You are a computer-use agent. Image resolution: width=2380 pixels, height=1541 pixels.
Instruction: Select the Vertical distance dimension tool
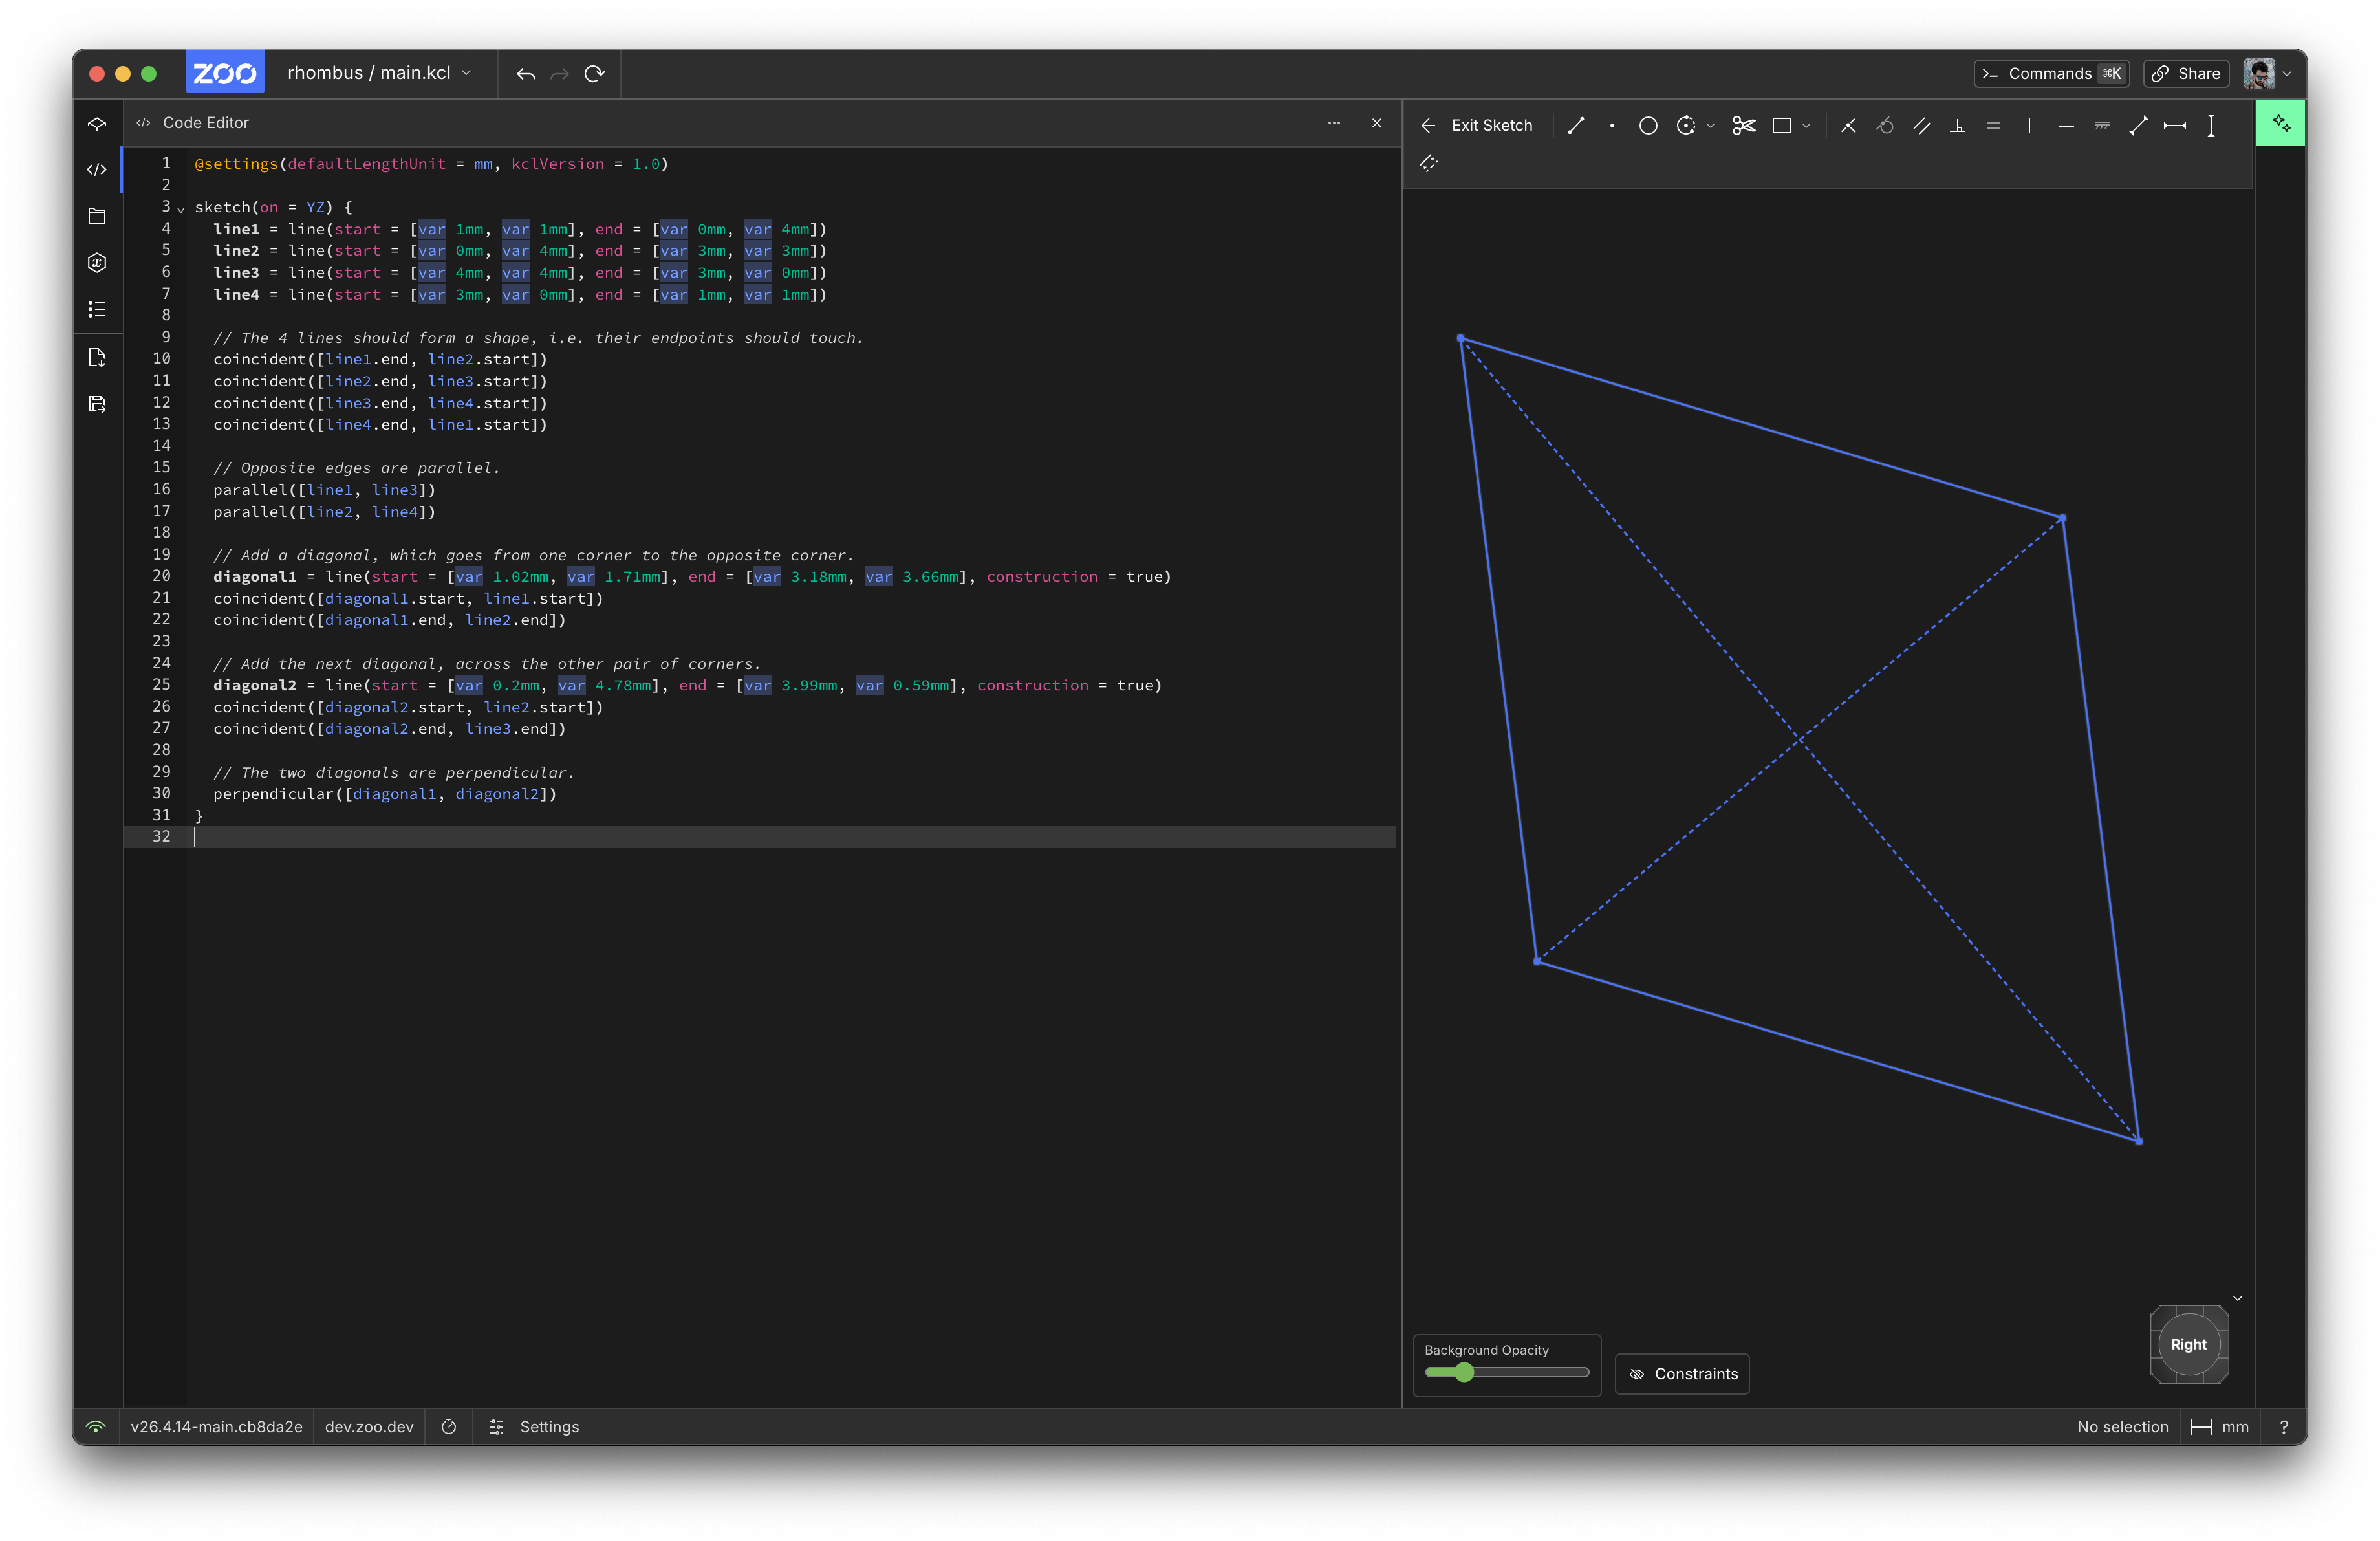pyautogui.click(x=2211, y=125)
